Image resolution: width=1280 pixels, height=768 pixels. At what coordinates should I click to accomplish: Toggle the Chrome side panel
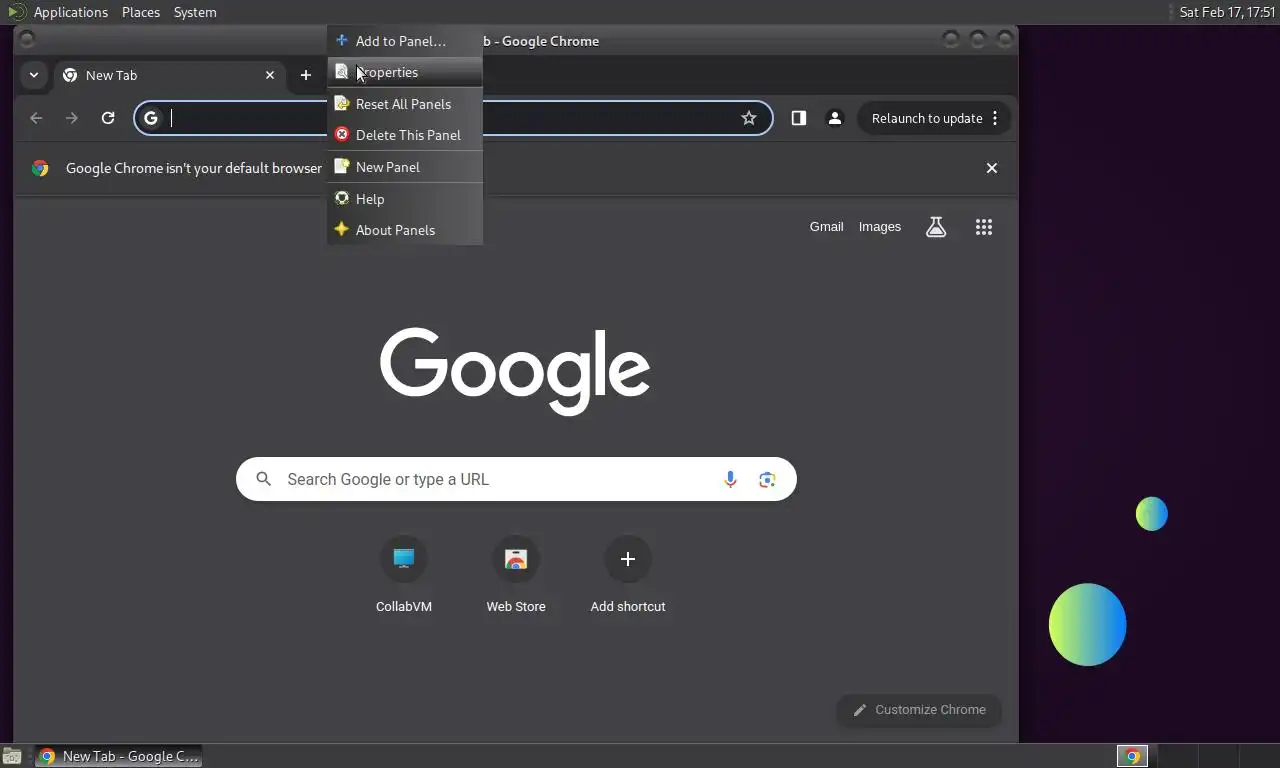pyautogui.click(x=799, y=118)
